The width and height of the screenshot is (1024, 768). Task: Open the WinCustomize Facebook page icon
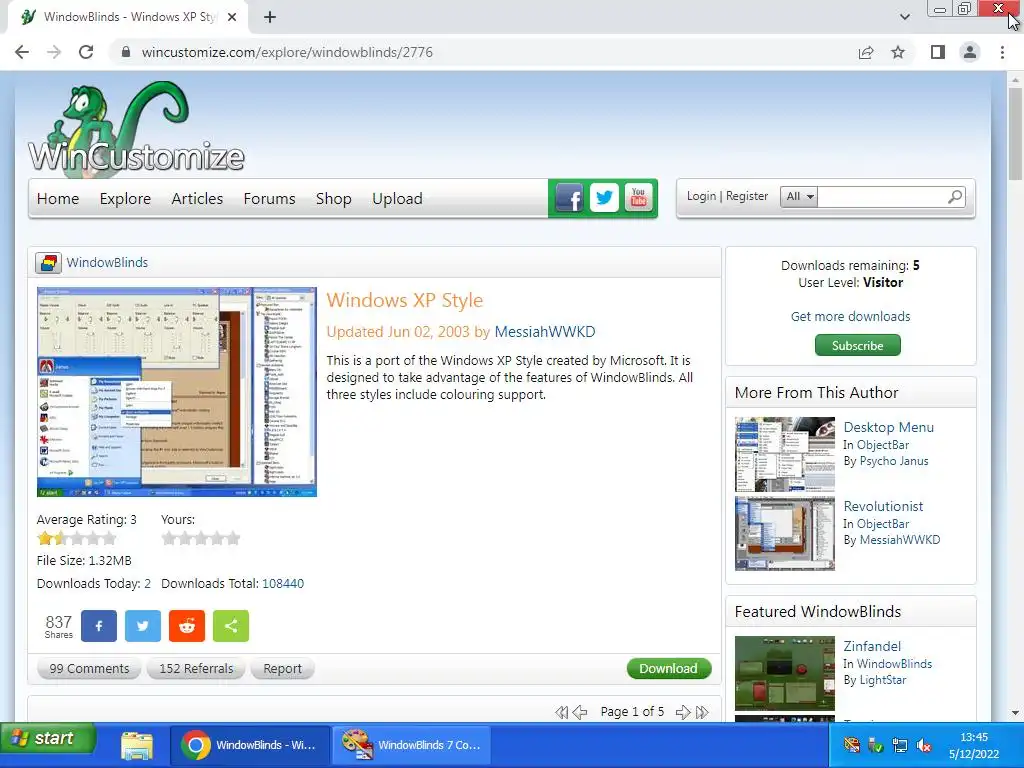point(569,198)
